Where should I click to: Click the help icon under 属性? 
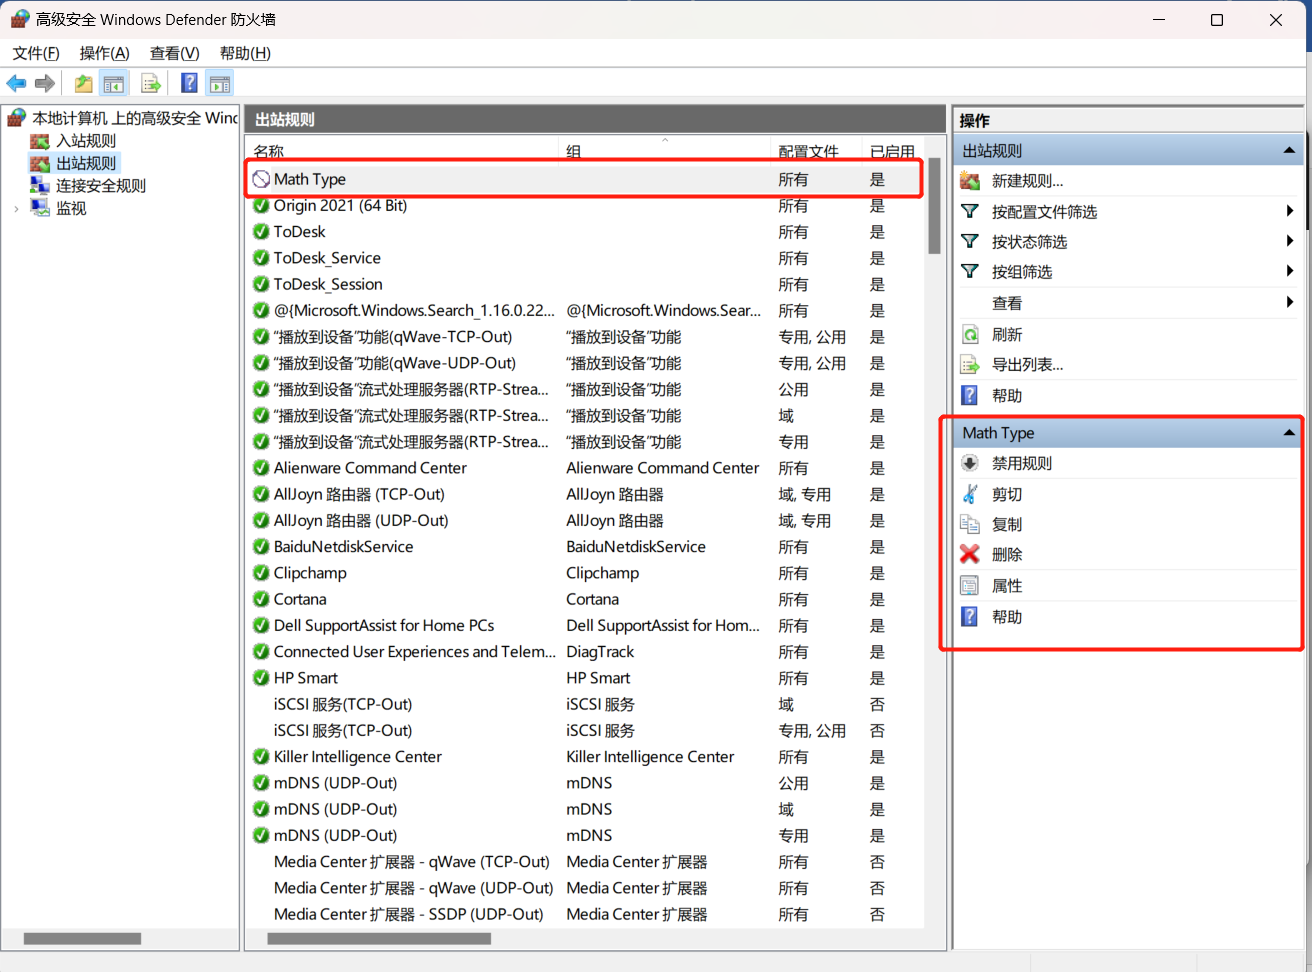[970, 617]
